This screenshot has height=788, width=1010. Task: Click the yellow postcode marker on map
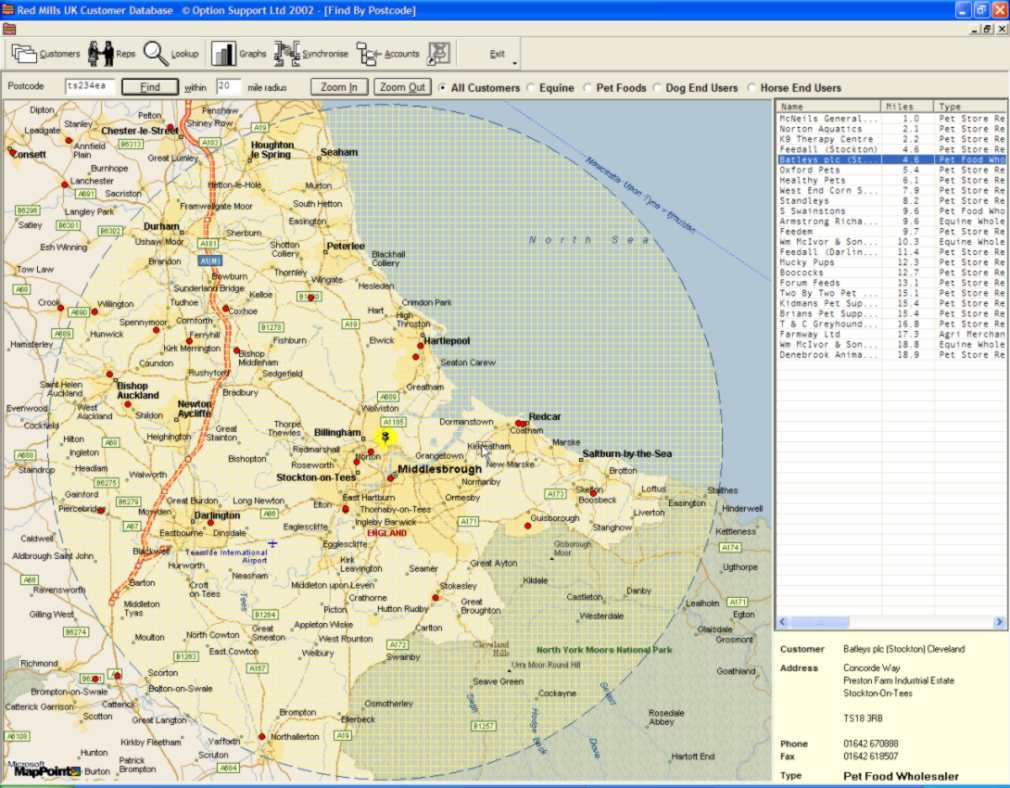coord(385,436)
